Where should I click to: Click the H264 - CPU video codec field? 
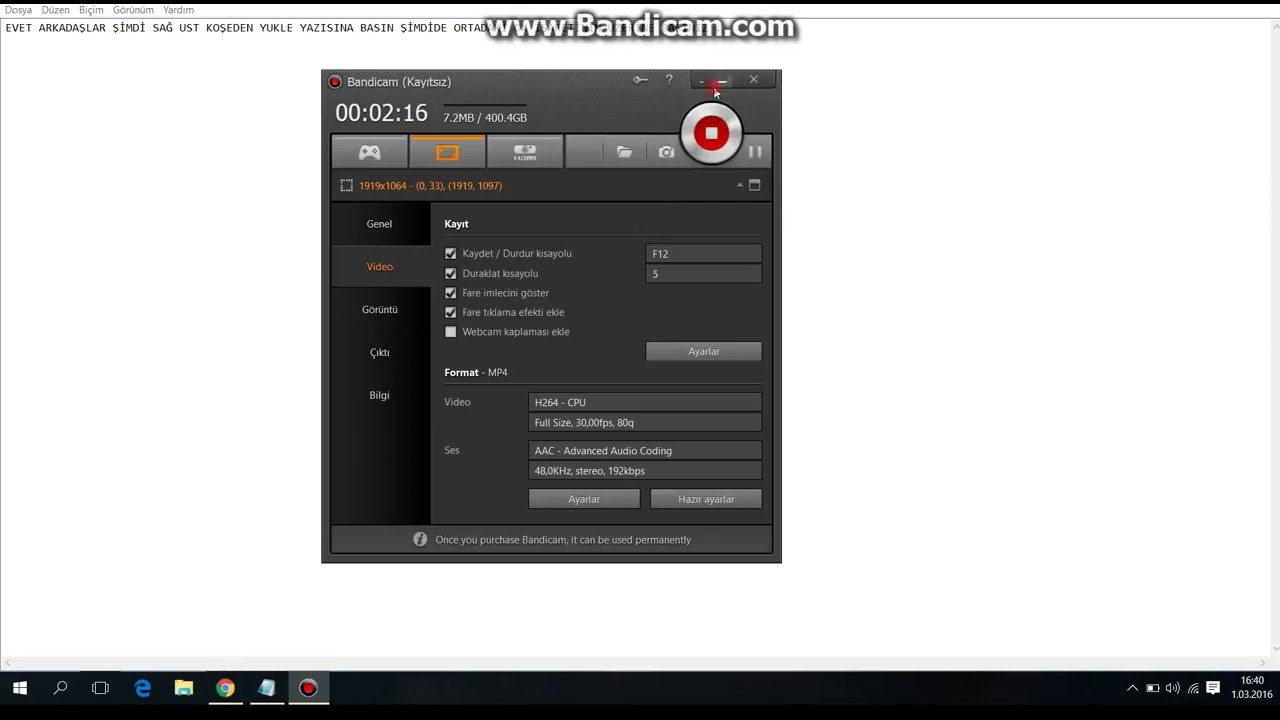(x=645, y=402)
